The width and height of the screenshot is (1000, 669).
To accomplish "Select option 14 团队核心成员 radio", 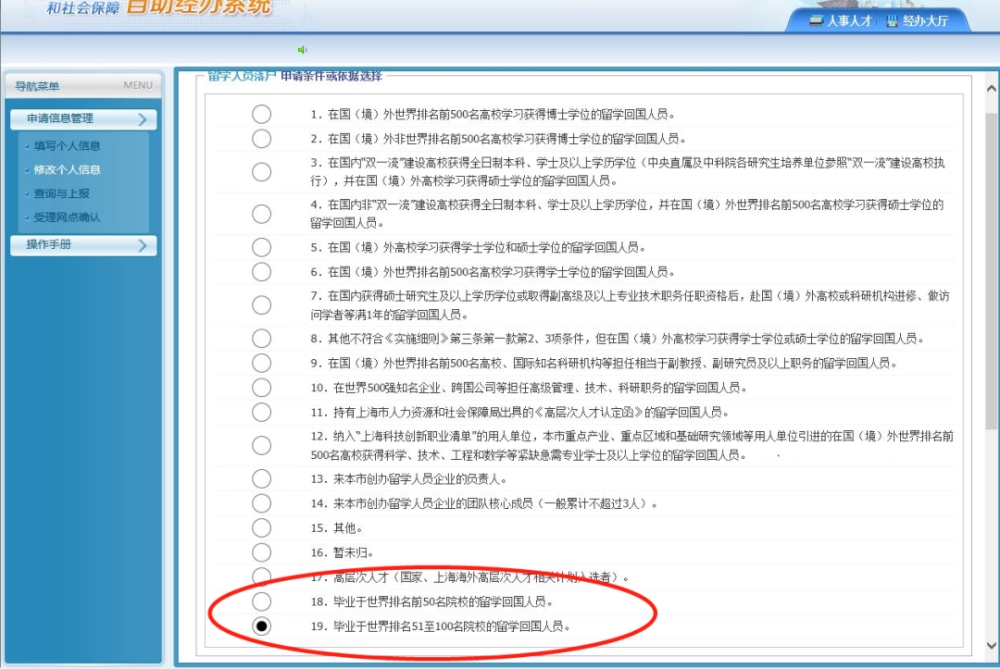I will (261, 503).
